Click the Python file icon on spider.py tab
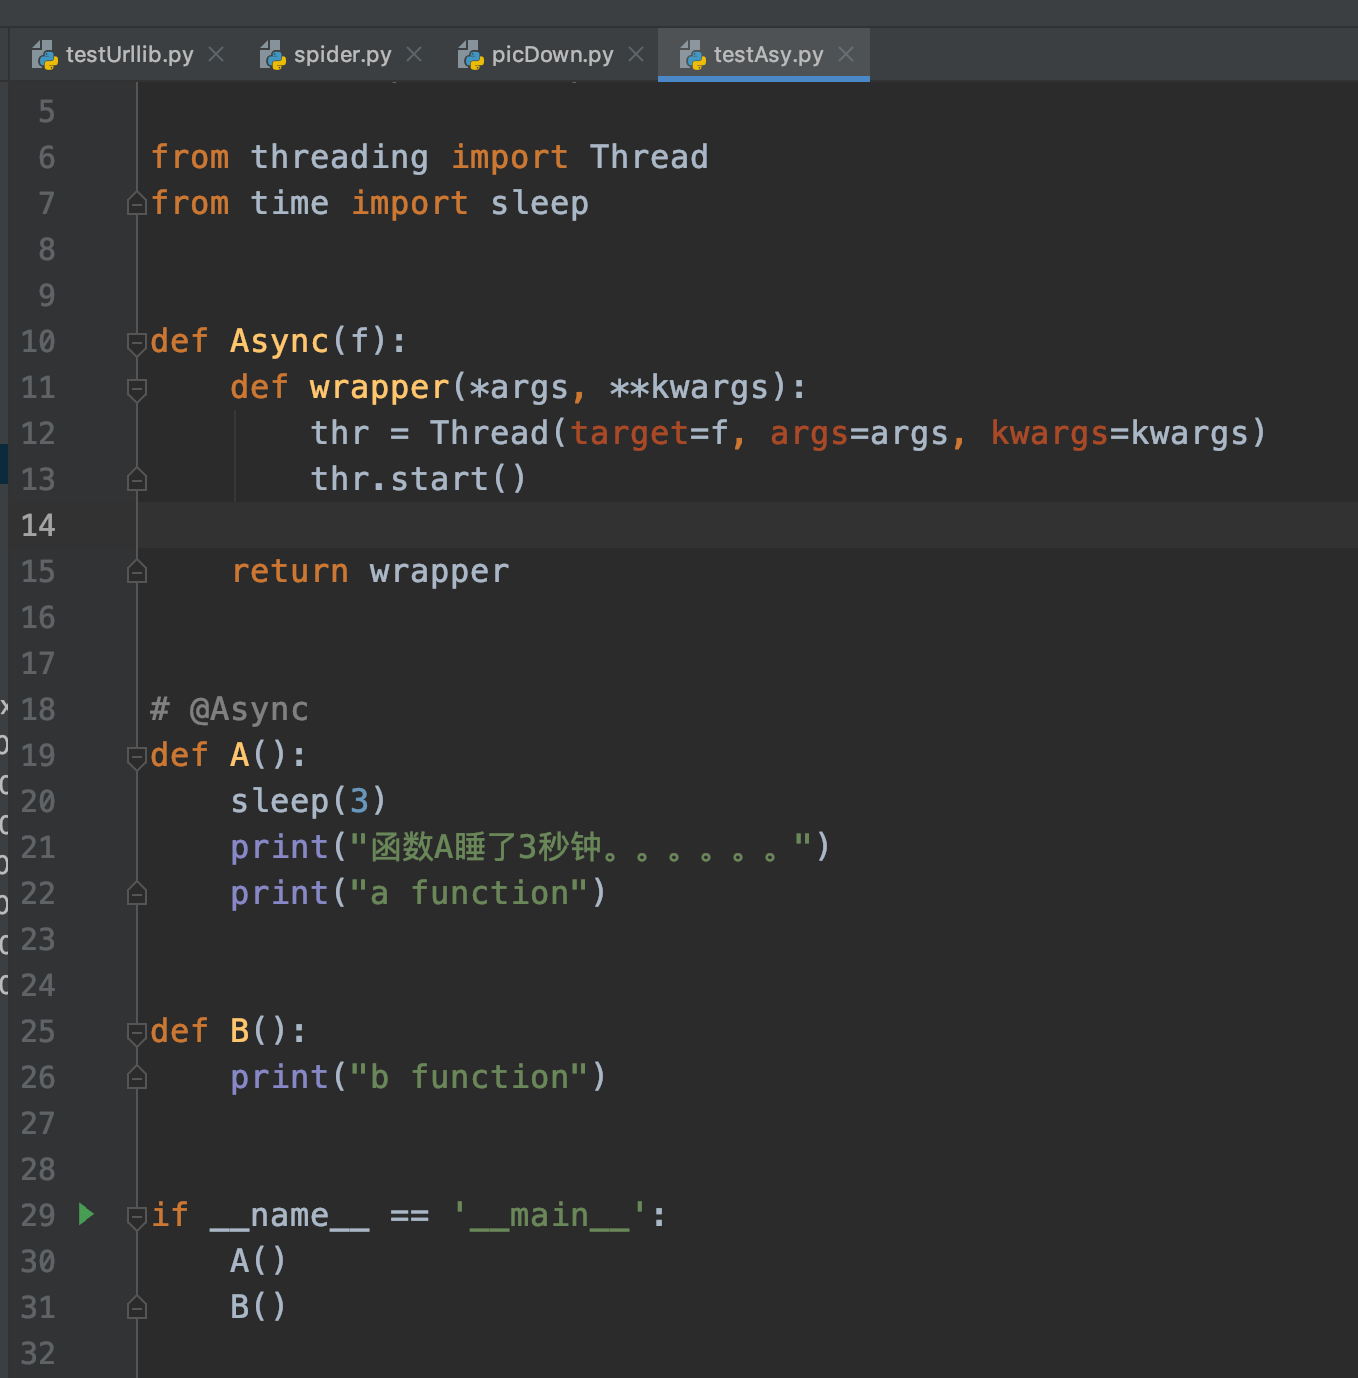The width and height of the screenshot is (1358, 1378). click(x=273, y=55)
